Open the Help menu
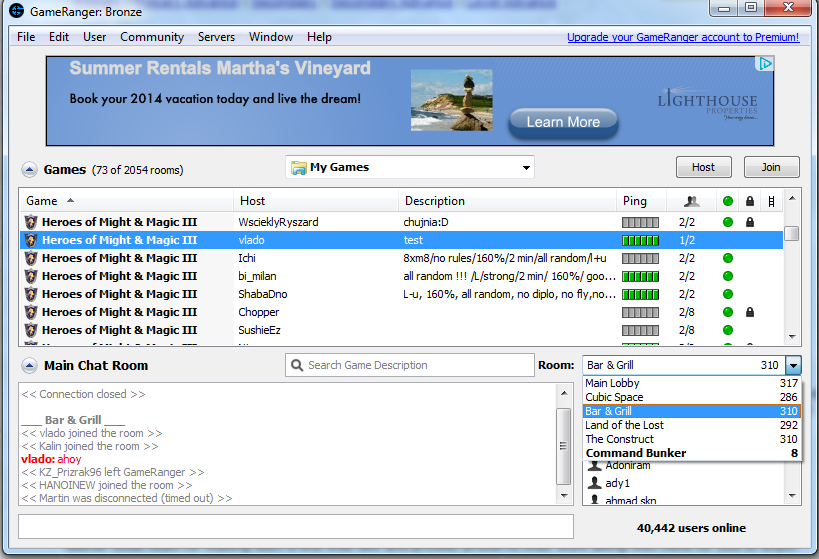This screenshot has width=819, height=559. pos(319,37)
